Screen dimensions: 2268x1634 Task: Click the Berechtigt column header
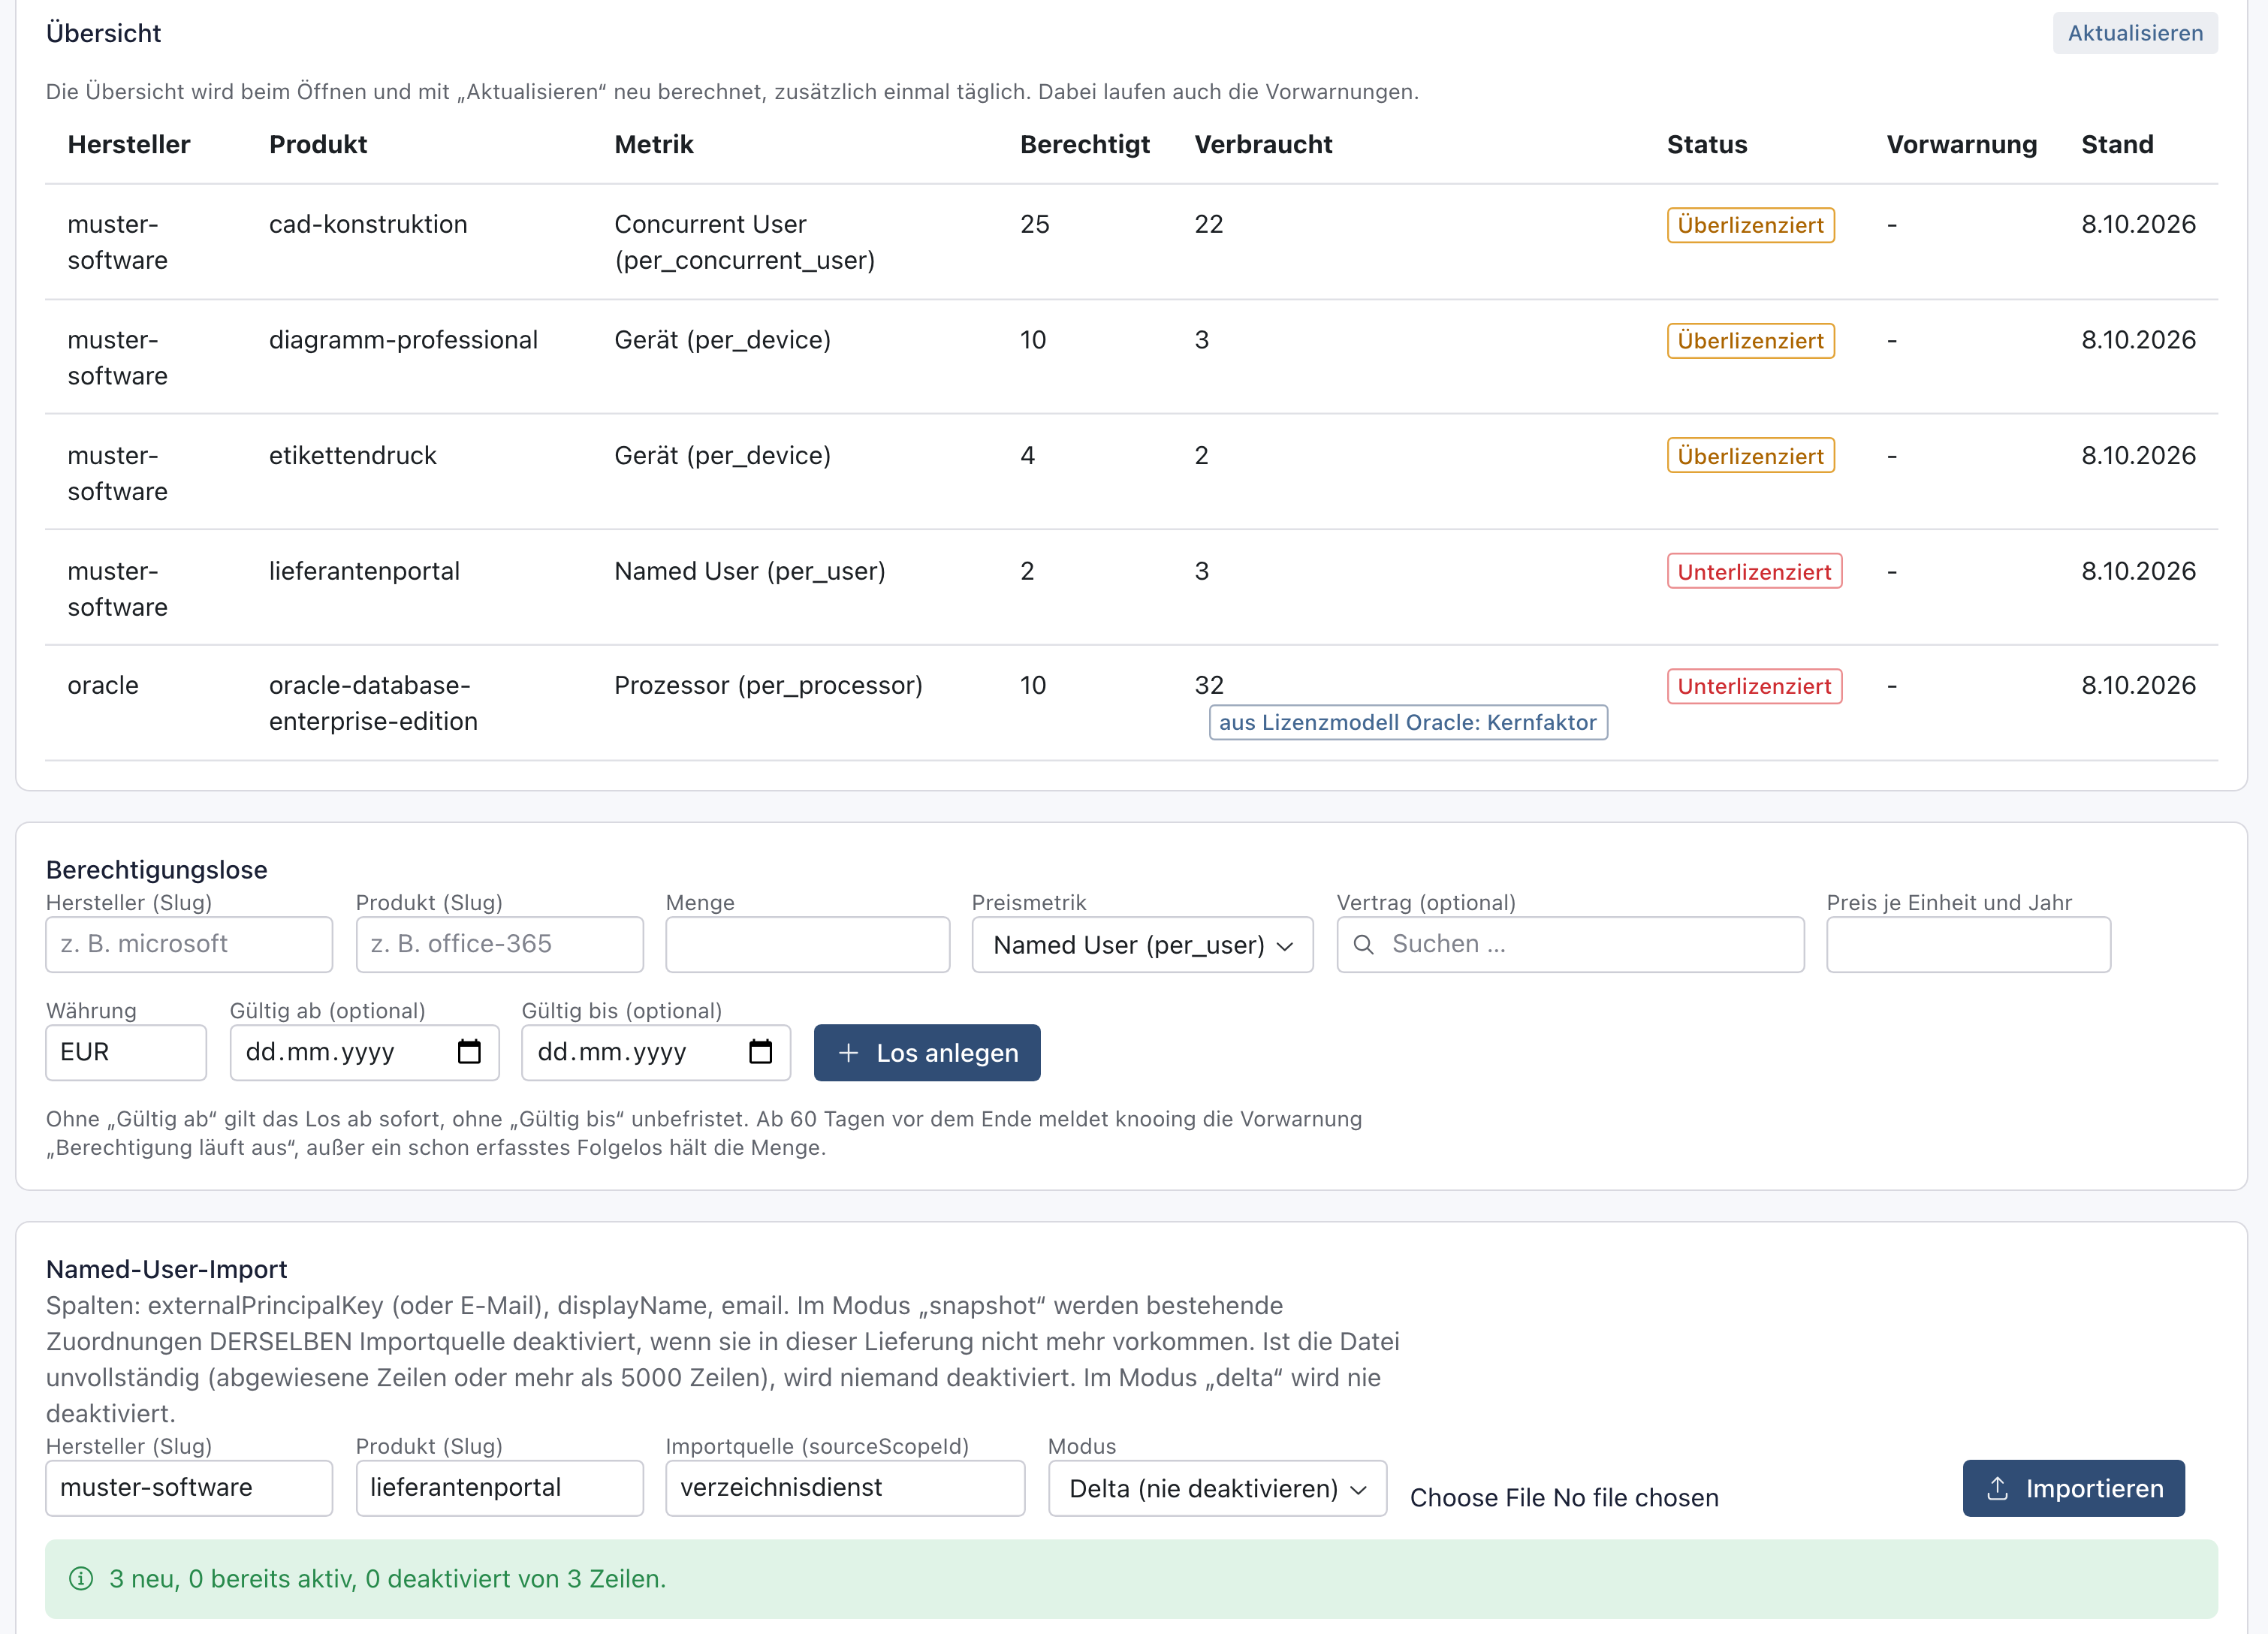(1085, 144)
